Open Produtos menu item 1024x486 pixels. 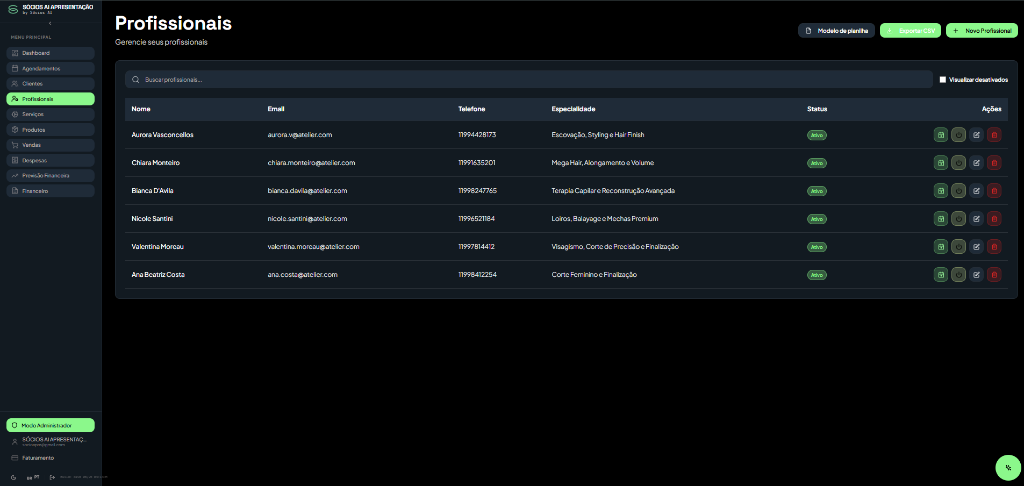pyautogui.click(x=50, y=130)
